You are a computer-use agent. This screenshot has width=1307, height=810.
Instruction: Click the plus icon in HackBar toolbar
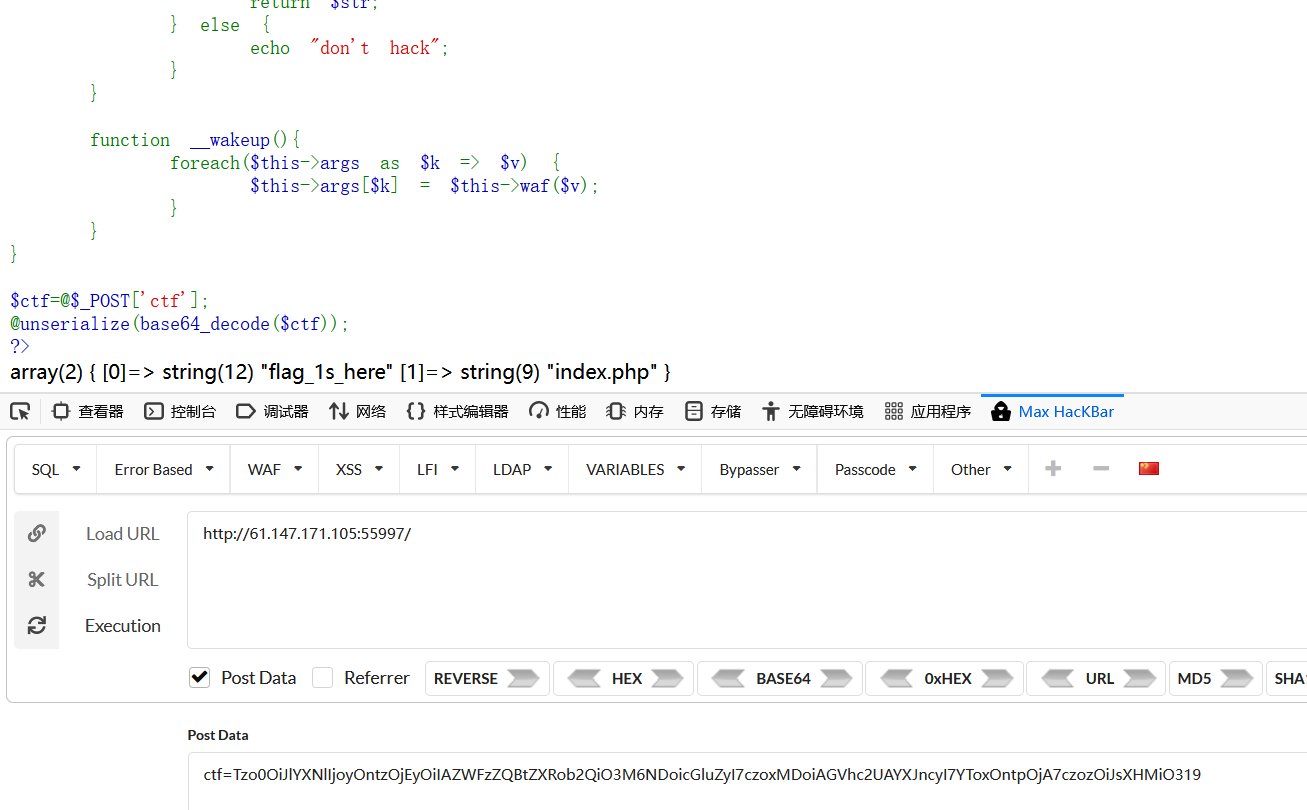pyautogui.click(x=1053, y=468)
